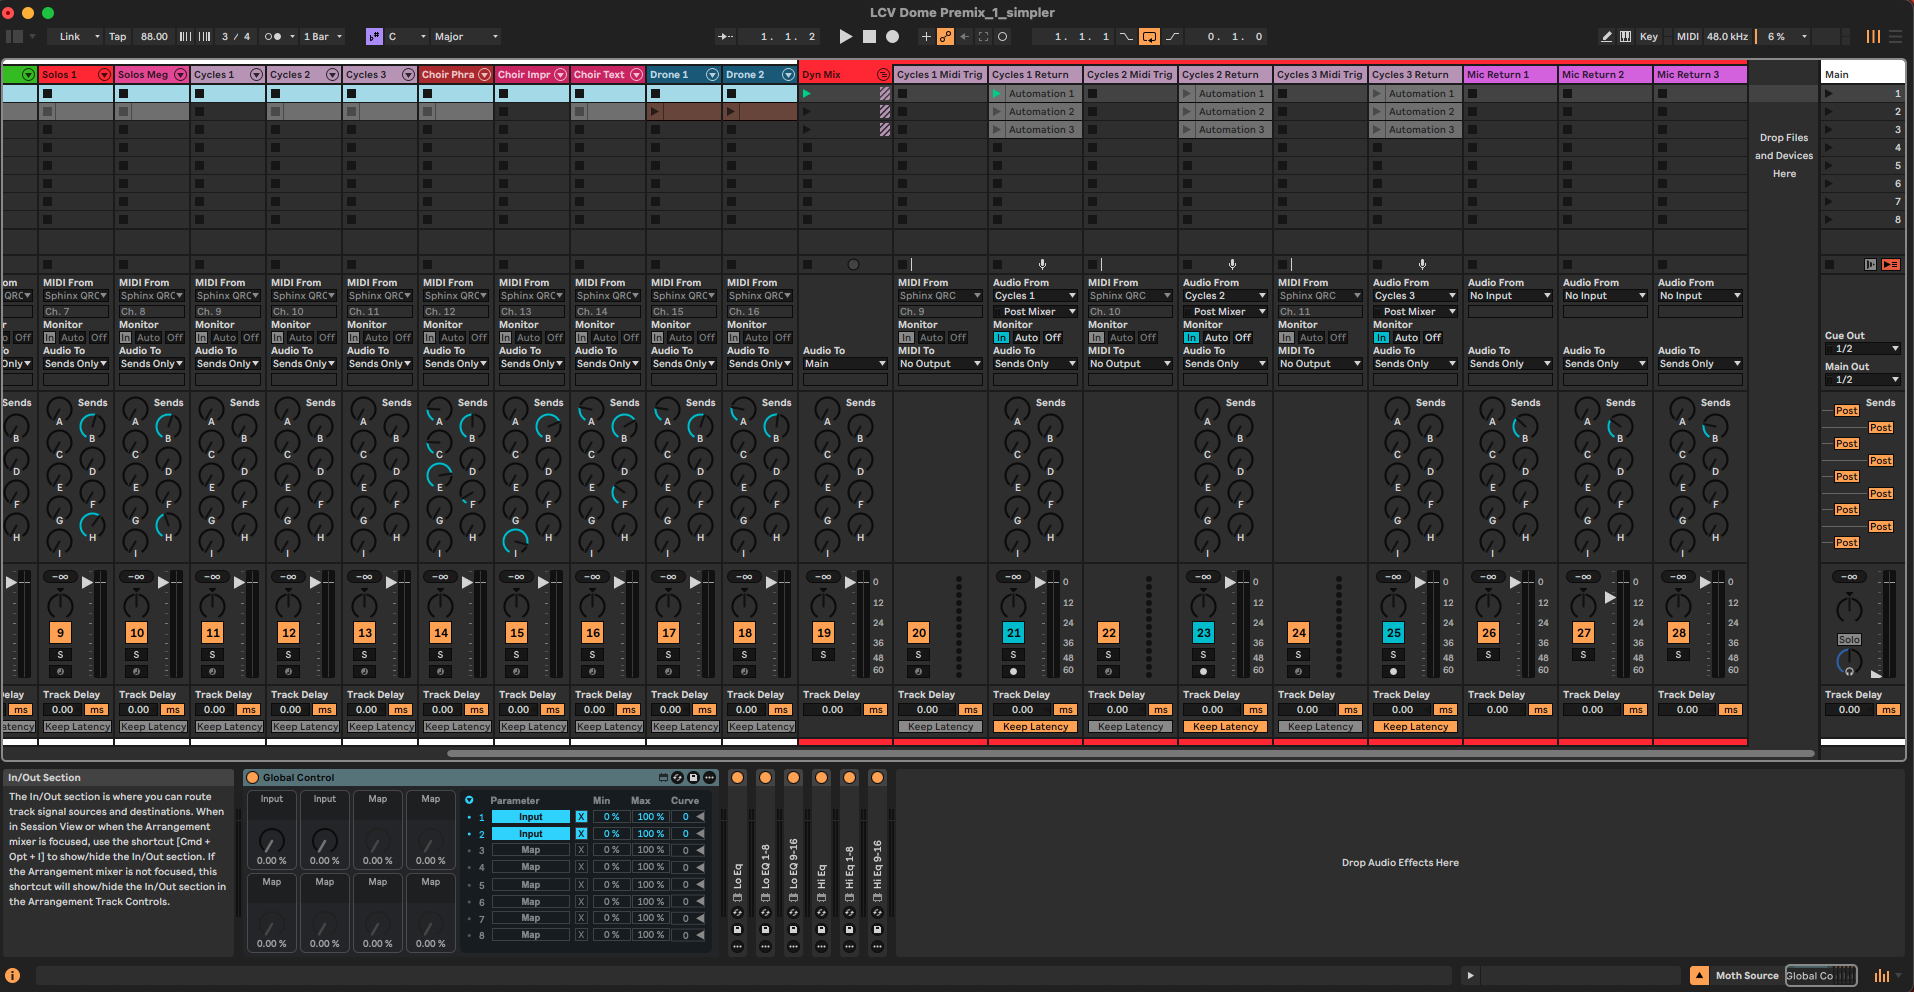
Task: Click the Stop transport button
Action: (869, 37)
